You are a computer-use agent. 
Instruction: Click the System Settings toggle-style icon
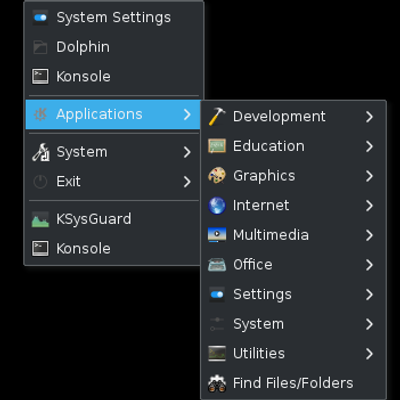pos(40,18)
